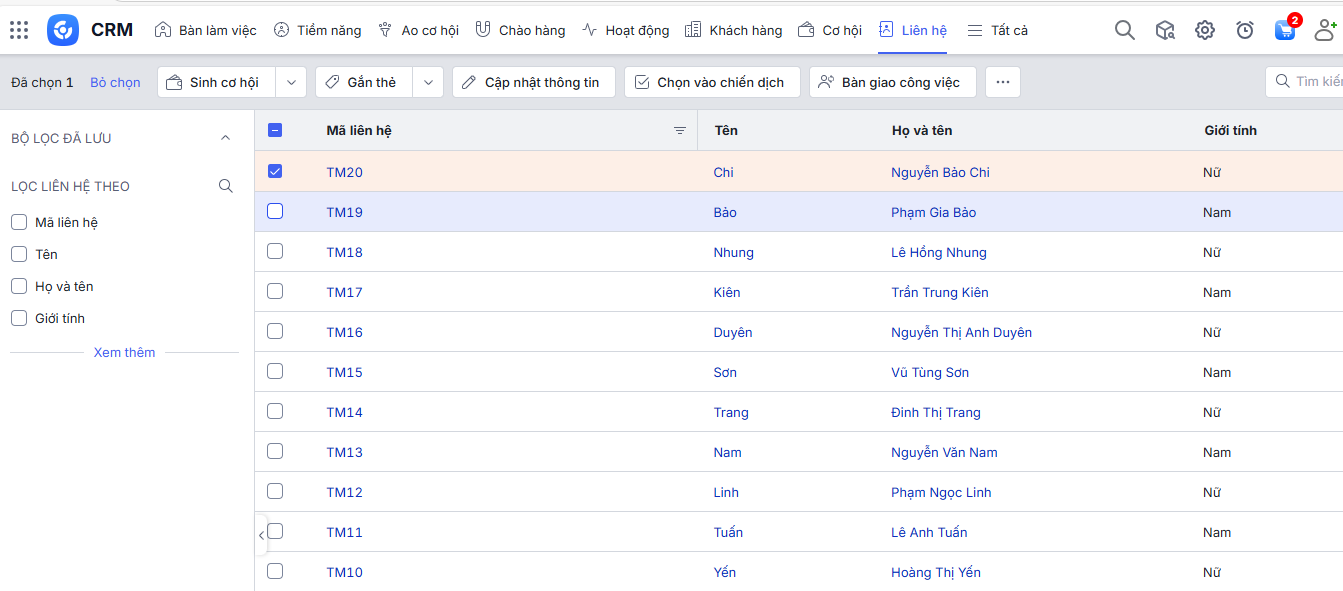
Task: Uncheck the TM20 row checkbox
Action: [x=275, y=171]
